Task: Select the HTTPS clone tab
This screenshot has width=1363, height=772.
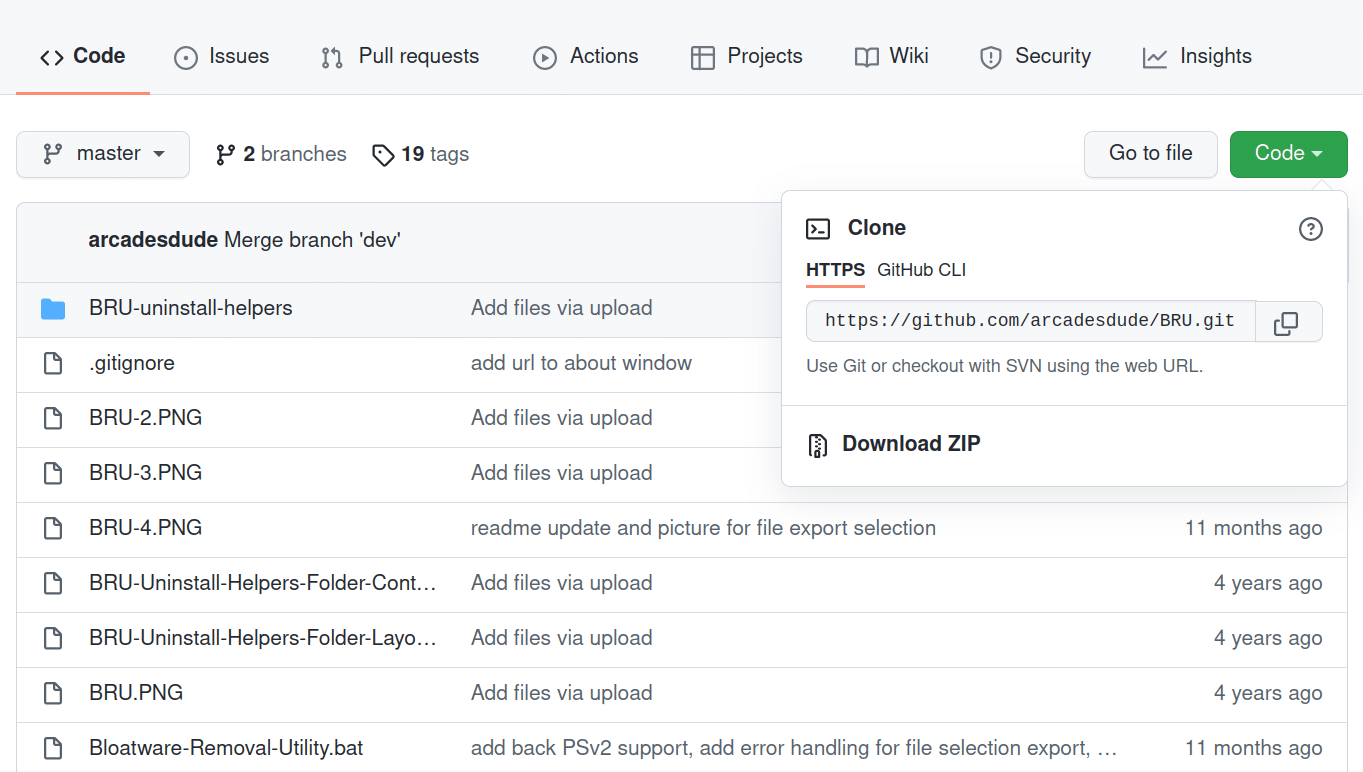Action: (835, 270)
